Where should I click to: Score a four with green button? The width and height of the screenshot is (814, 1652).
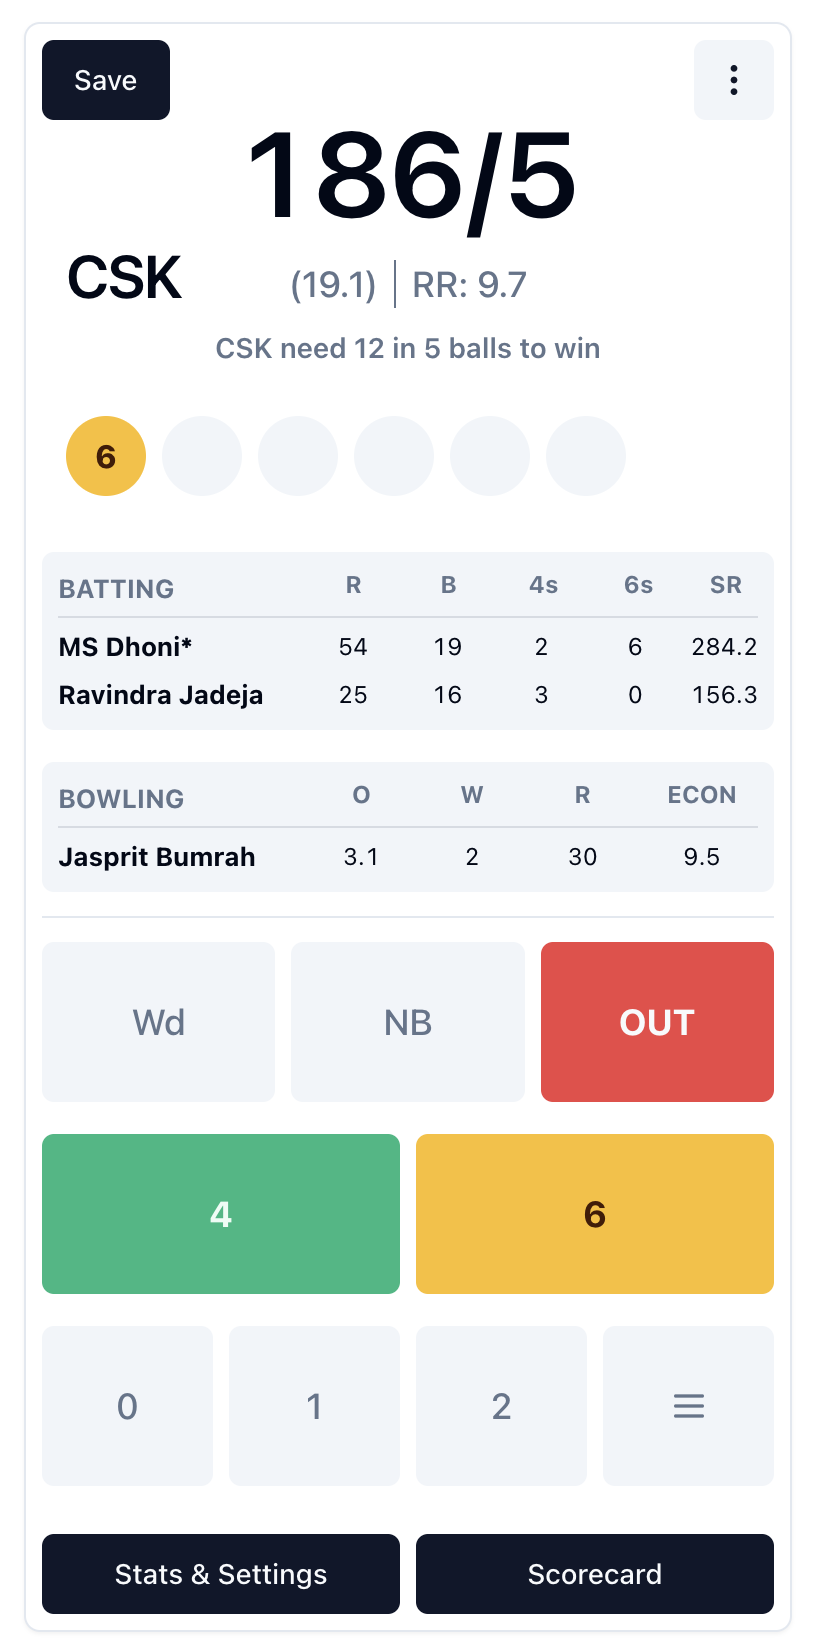[x=221, y=1214]
